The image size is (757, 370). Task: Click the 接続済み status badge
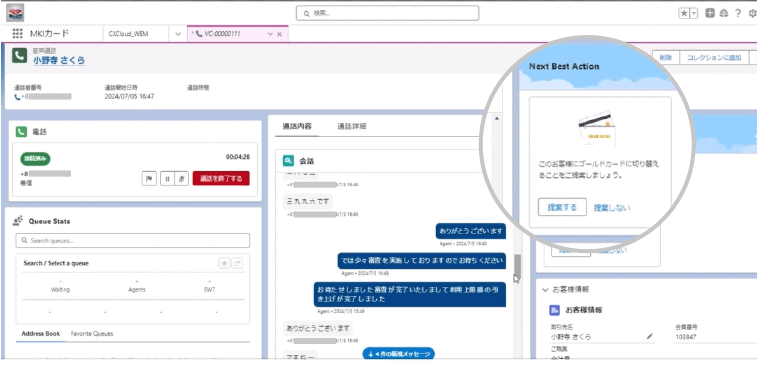click(35, 159)
